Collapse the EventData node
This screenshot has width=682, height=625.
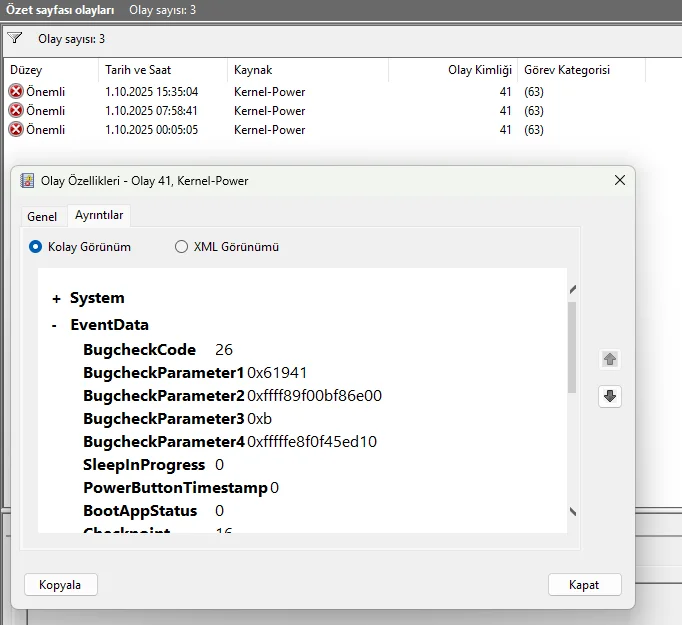click(x=54, y=325)
